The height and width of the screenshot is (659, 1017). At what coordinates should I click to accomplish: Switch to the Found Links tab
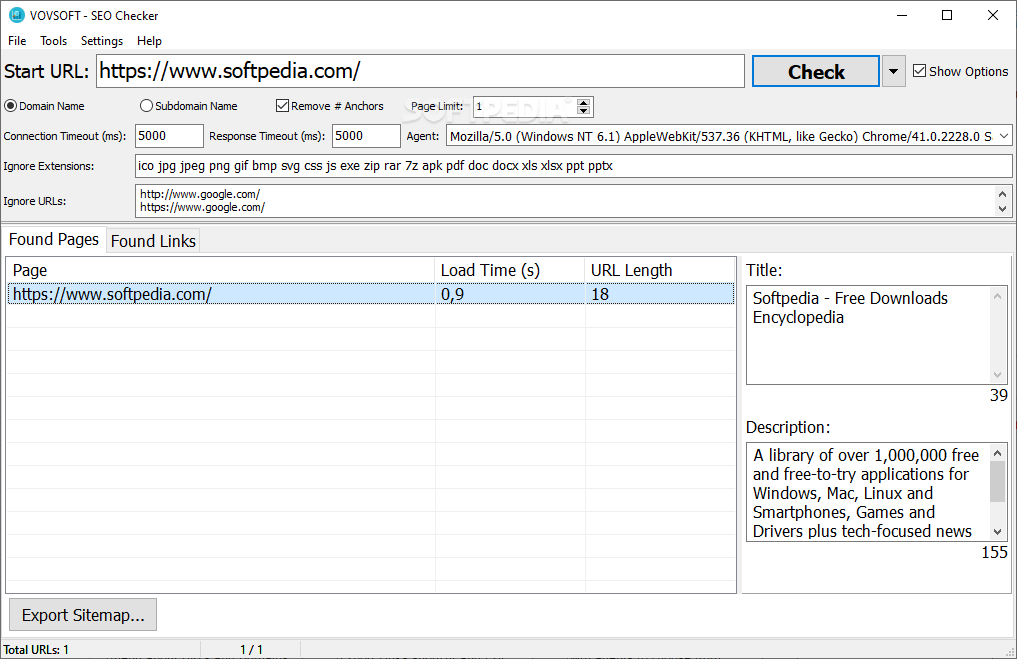(x=153, y=241)
